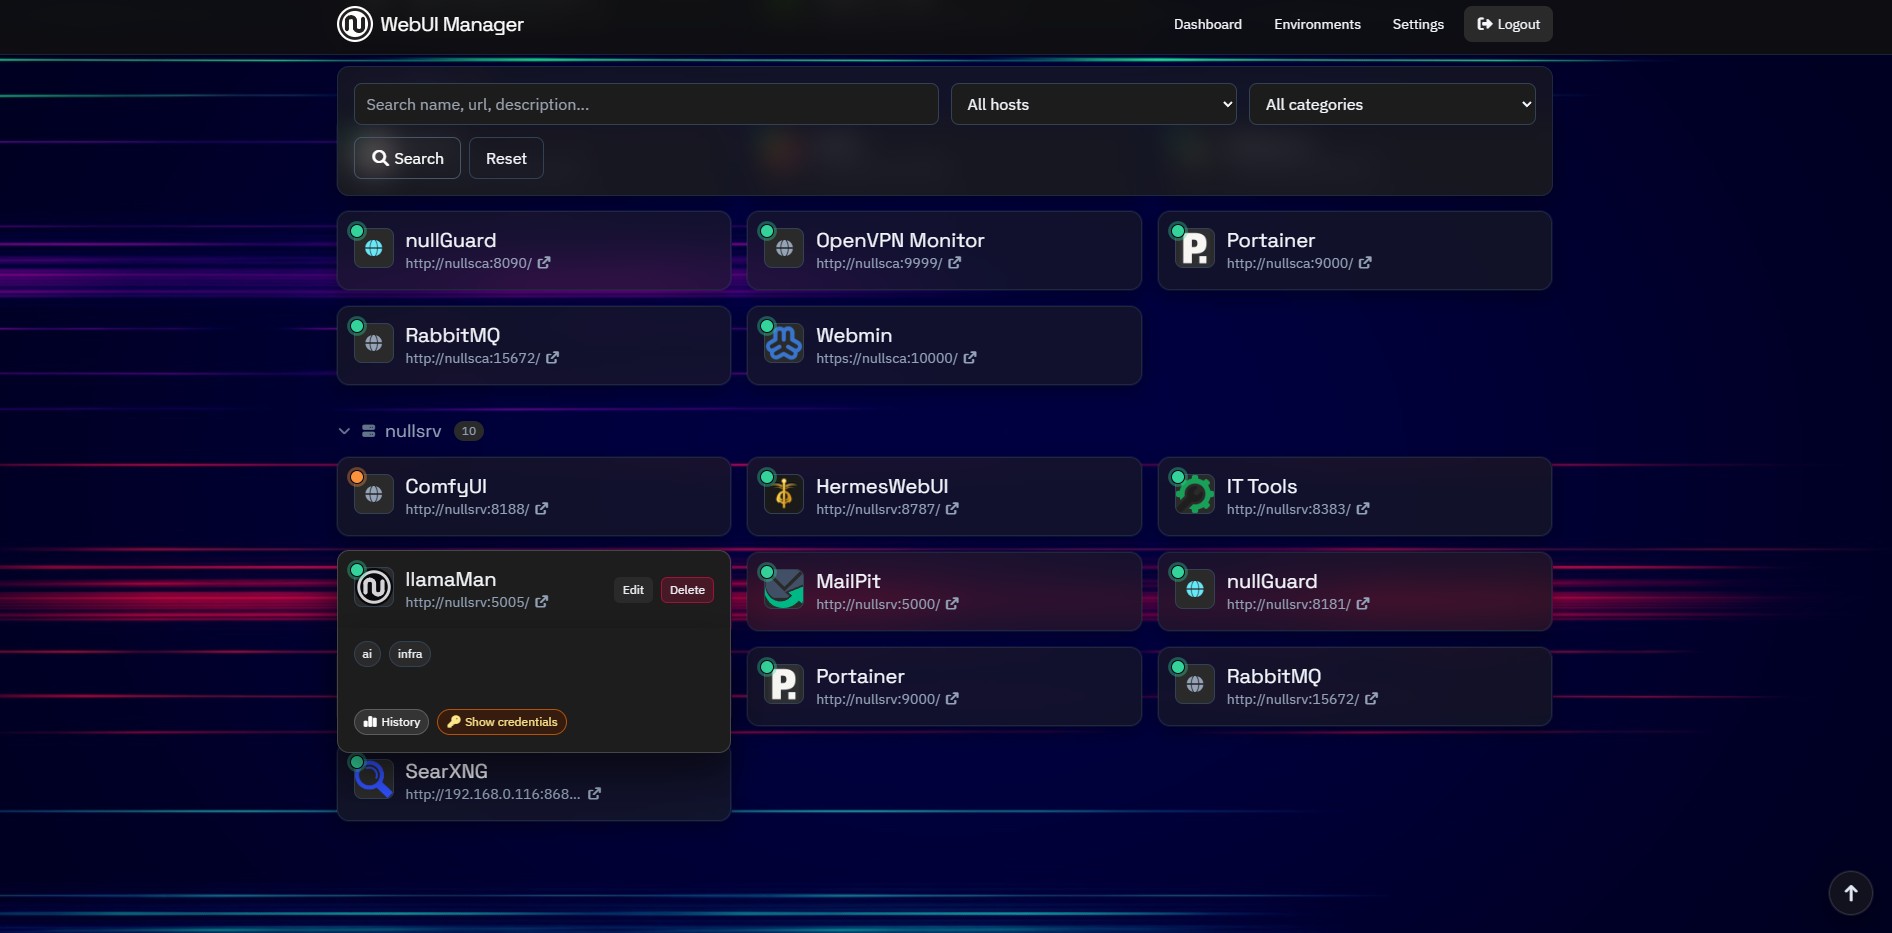Open http://nullsca:8090/ link
1892x933 pixels.
pyautogui.click(x=469, y=263)
